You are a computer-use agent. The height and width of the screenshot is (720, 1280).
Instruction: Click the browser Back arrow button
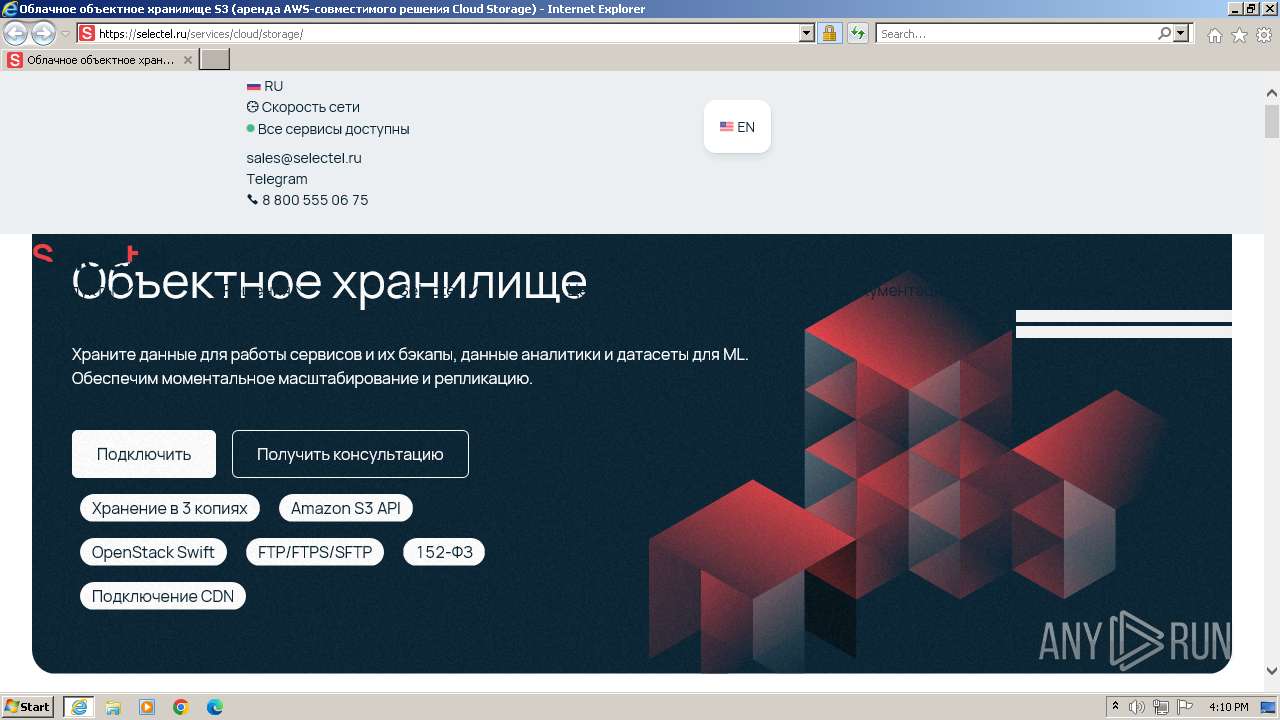click(x=16, y=33)
